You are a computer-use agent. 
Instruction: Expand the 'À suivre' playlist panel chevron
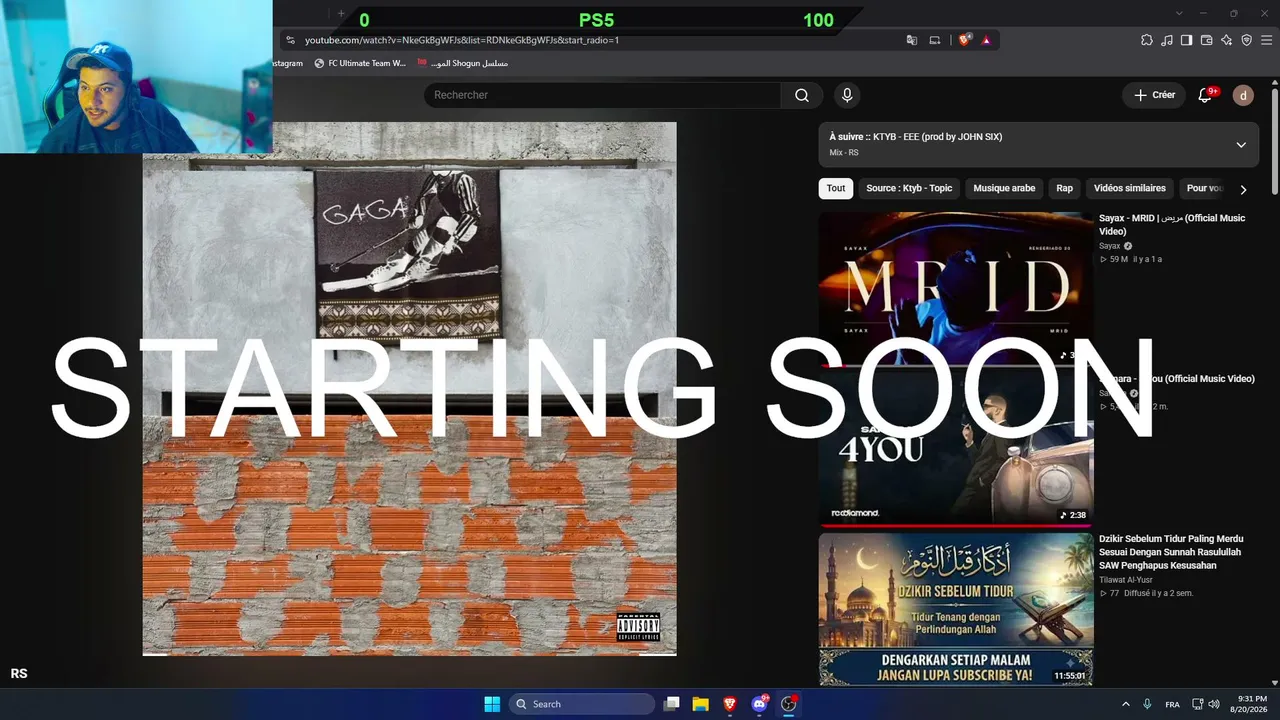click(x=1241, y=144)
